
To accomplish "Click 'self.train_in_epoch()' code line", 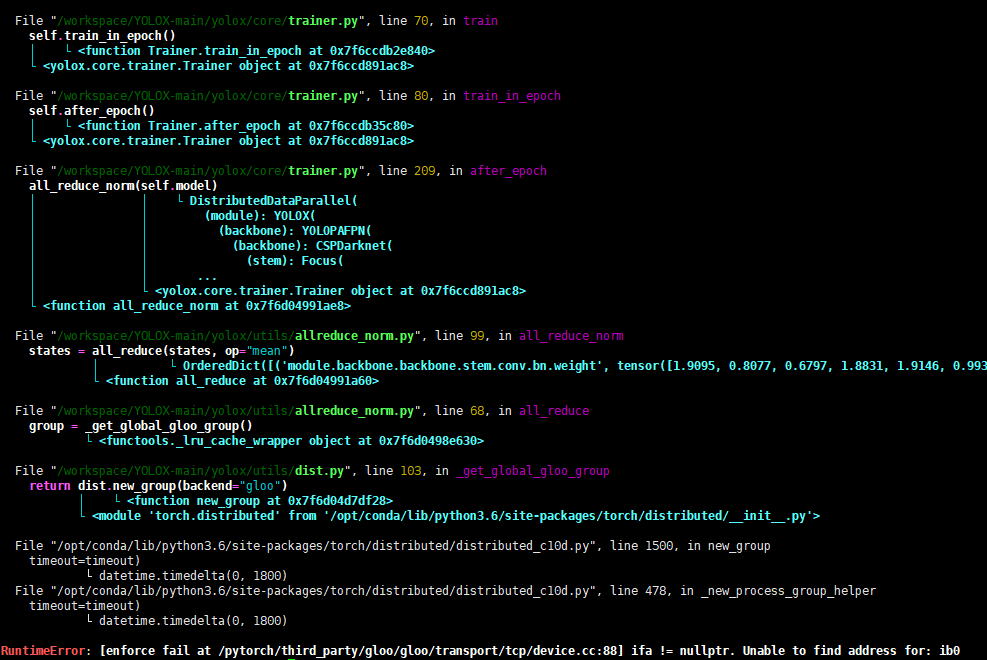I will (102, 36).
